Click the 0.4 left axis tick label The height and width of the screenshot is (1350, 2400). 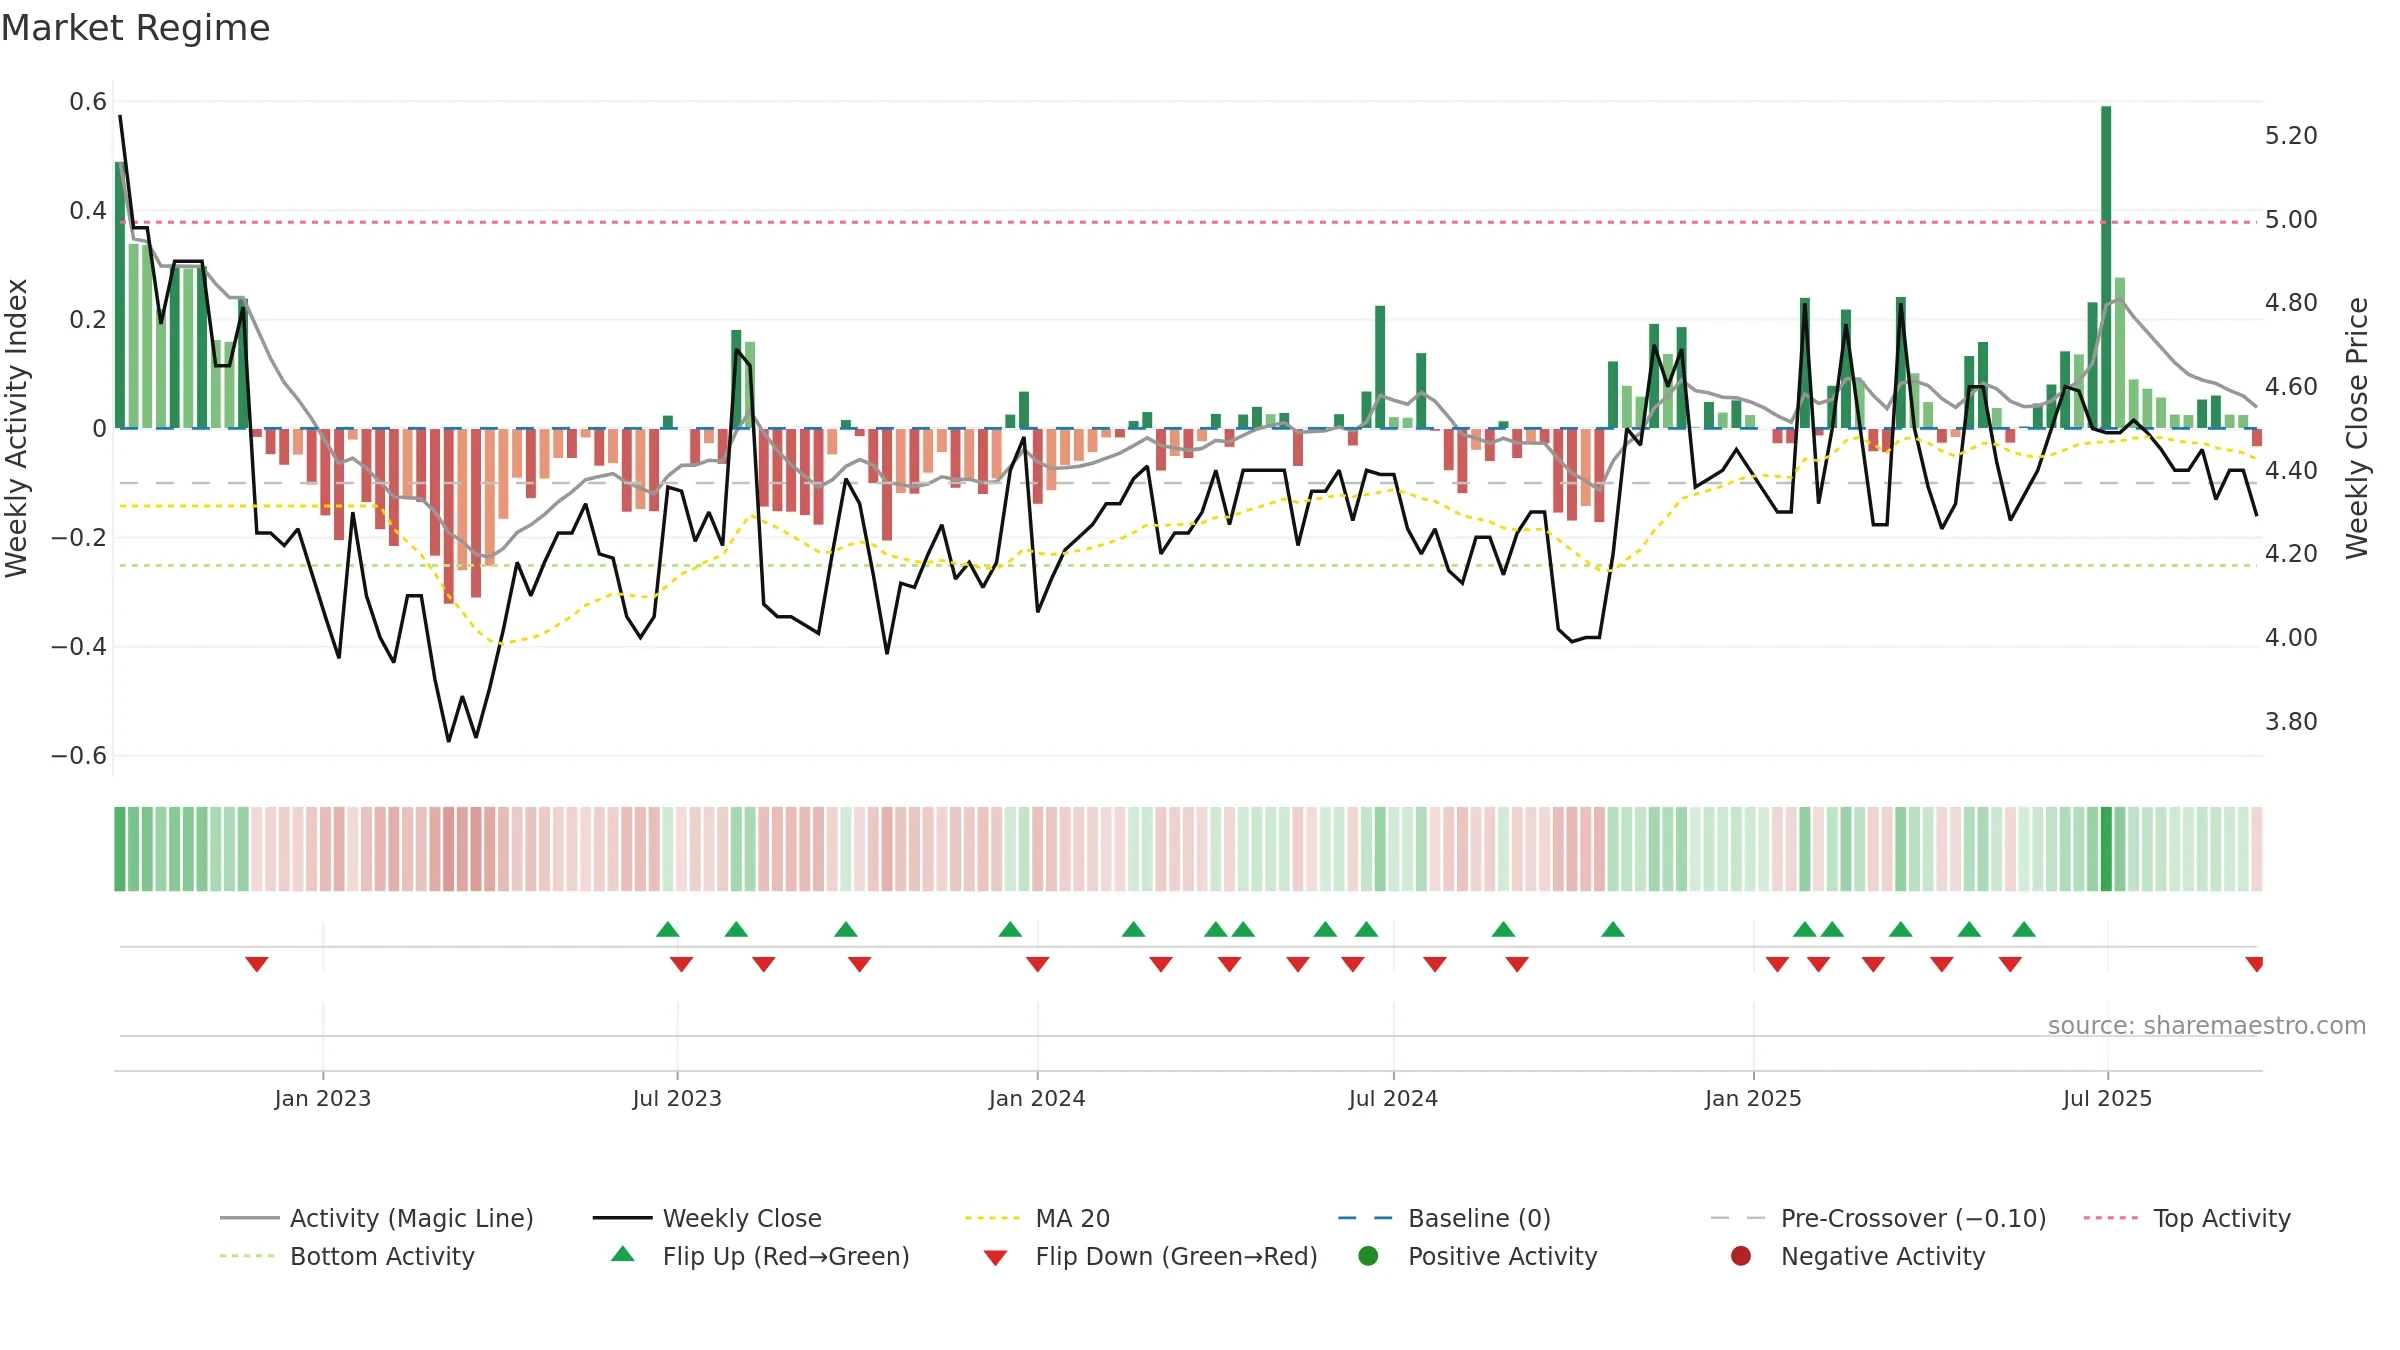pyautogui.click(x=88, y=210)
